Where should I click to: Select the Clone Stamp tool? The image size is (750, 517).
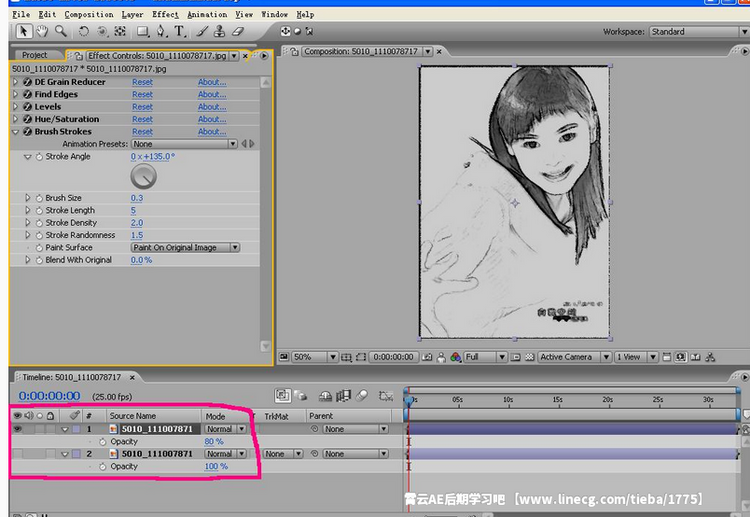[216, 32]
